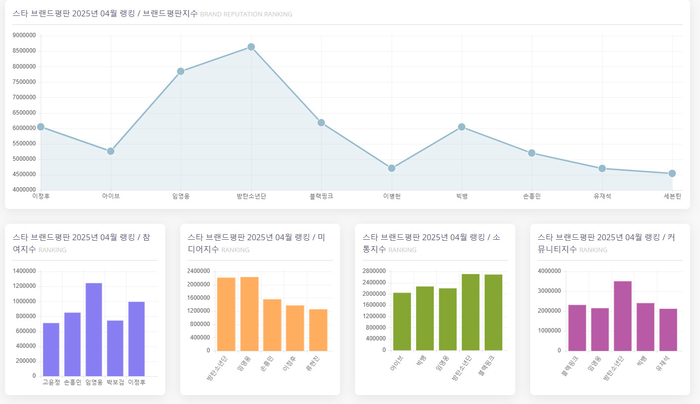The width and height of the screenshot is (700, 404).
Task: Select the tallest 임영웅 purple bar in 참여지수 chart
Action: 94,329
